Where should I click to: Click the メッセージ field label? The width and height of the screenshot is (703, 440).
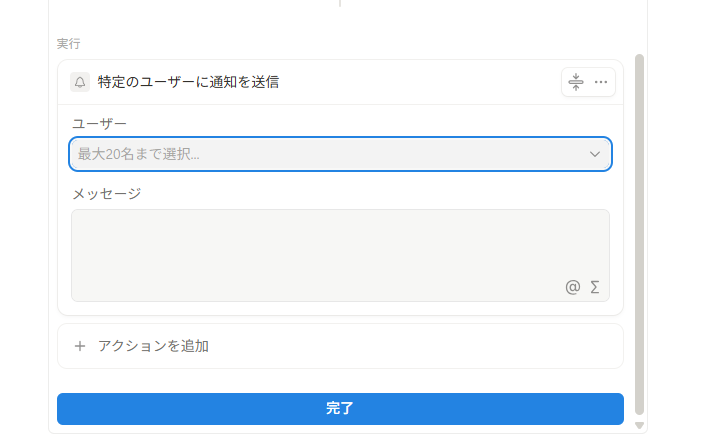(107, 194)
